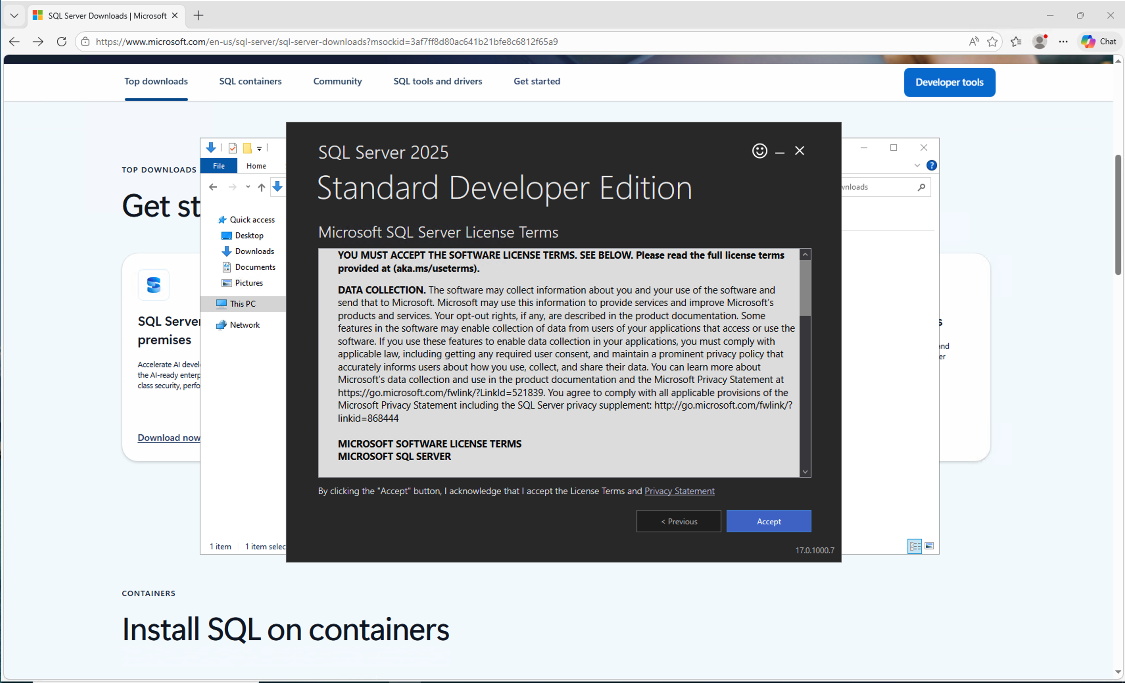
Task: Open the Community page tab
Action: [x=337, y=82]
